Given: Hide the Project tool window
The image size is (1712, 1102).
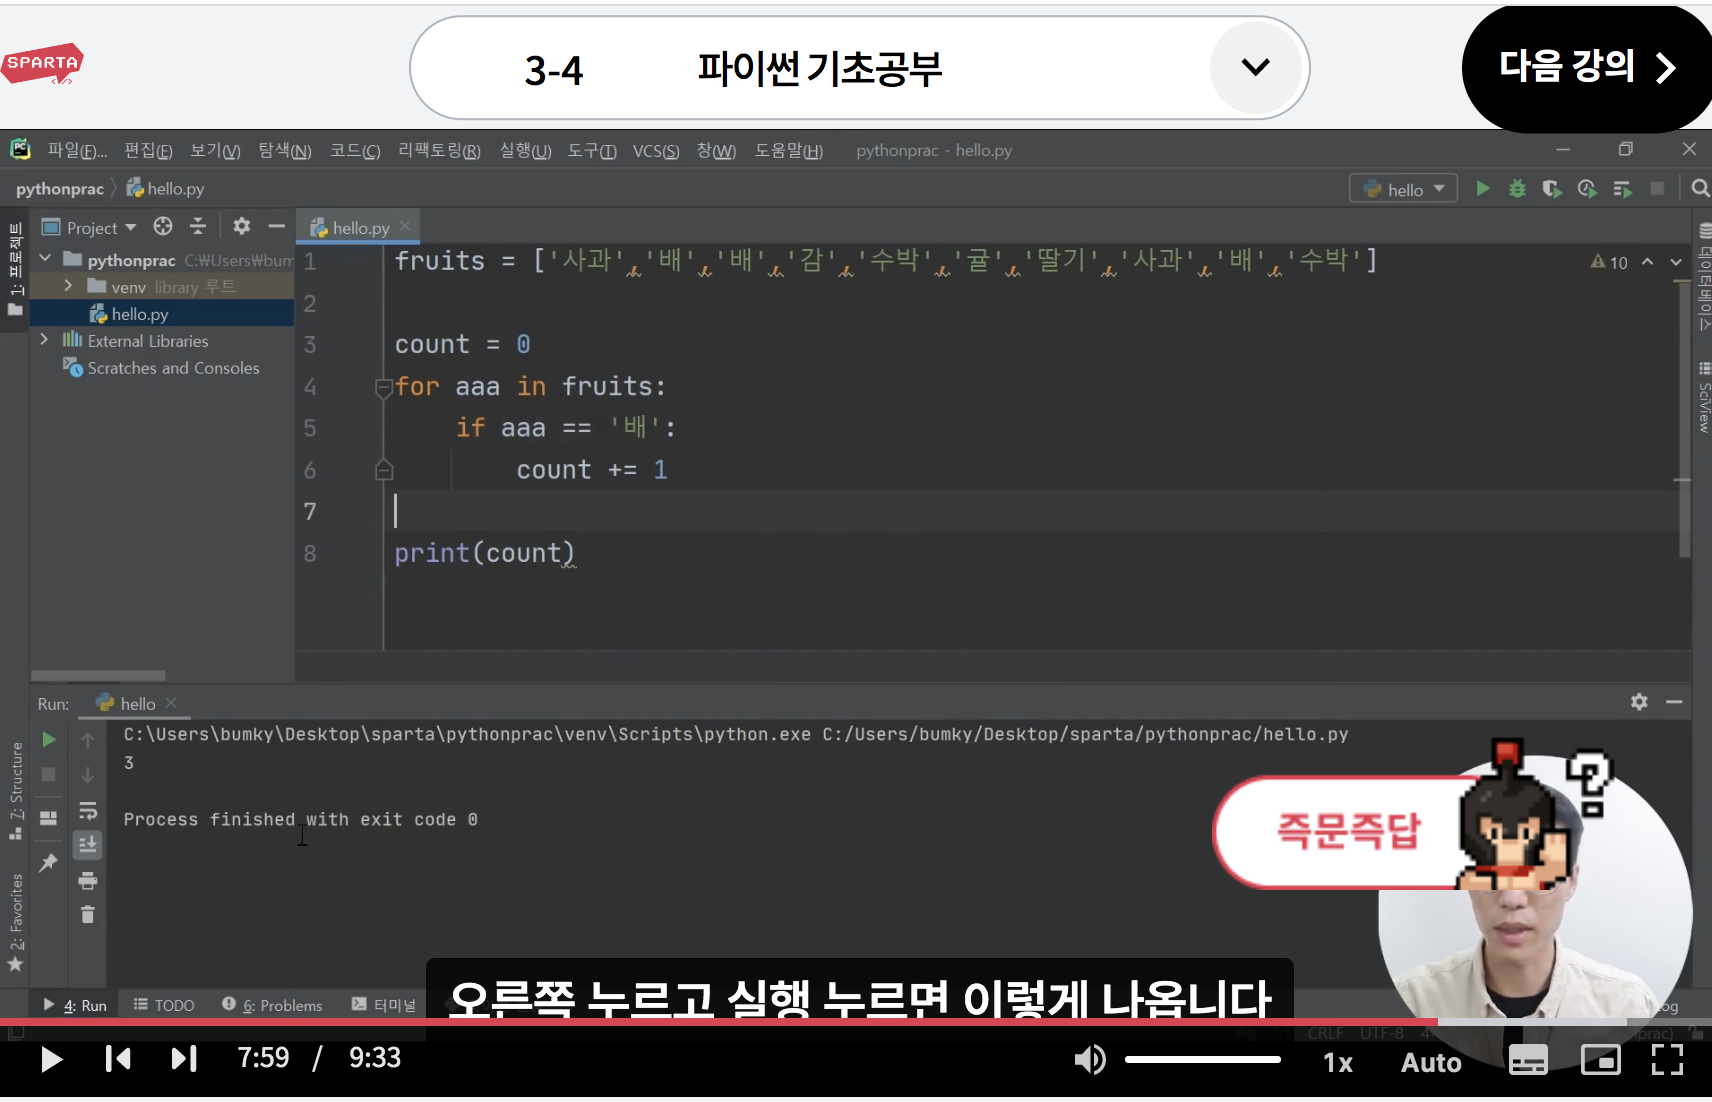Looking at the screenshot, I should (277, 226).
